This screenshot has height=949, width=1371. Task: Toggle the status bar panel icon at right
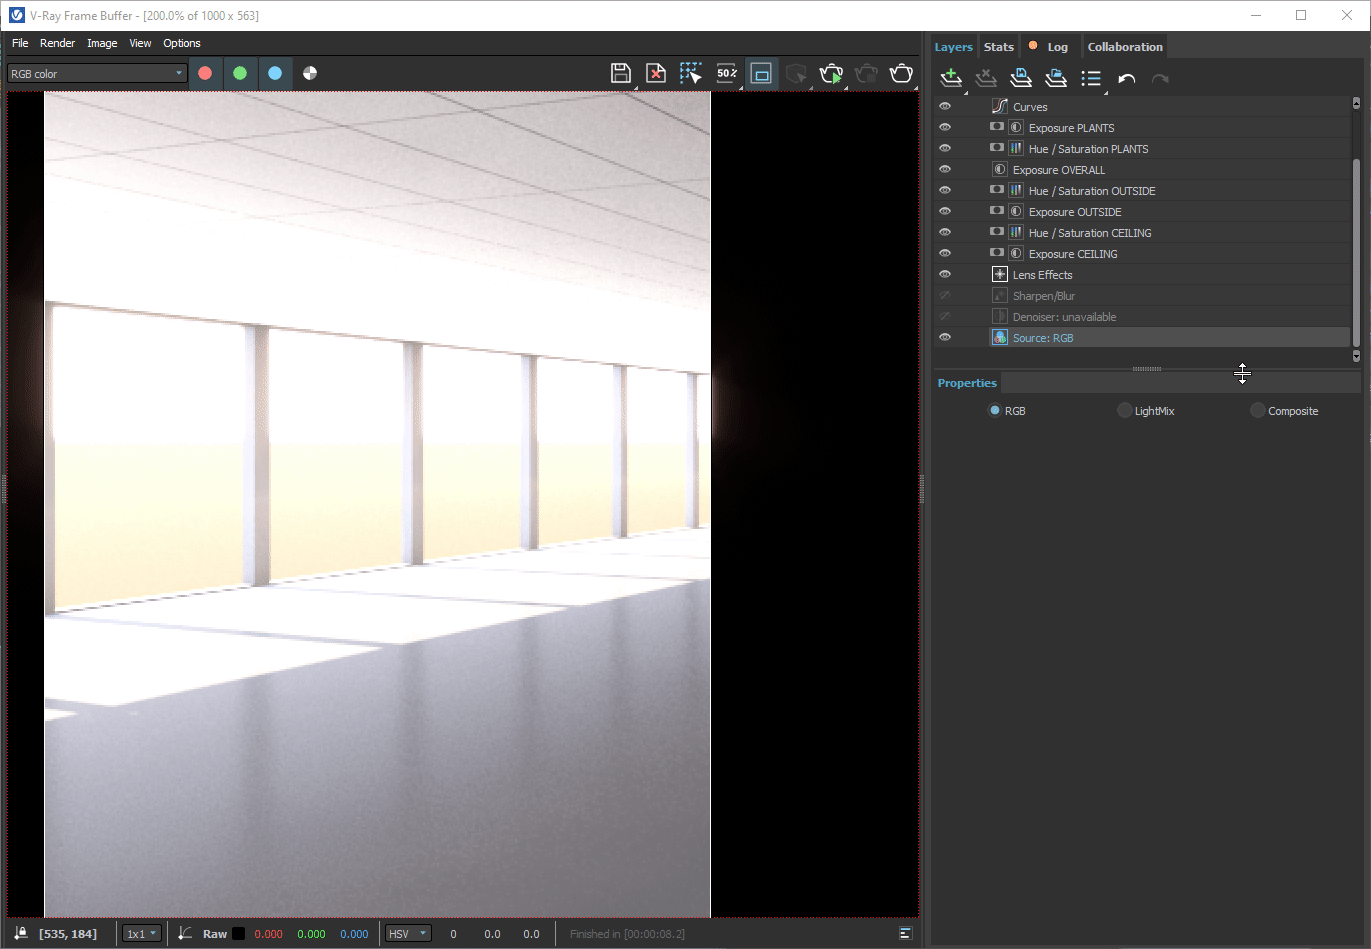(x=905, y=933)
